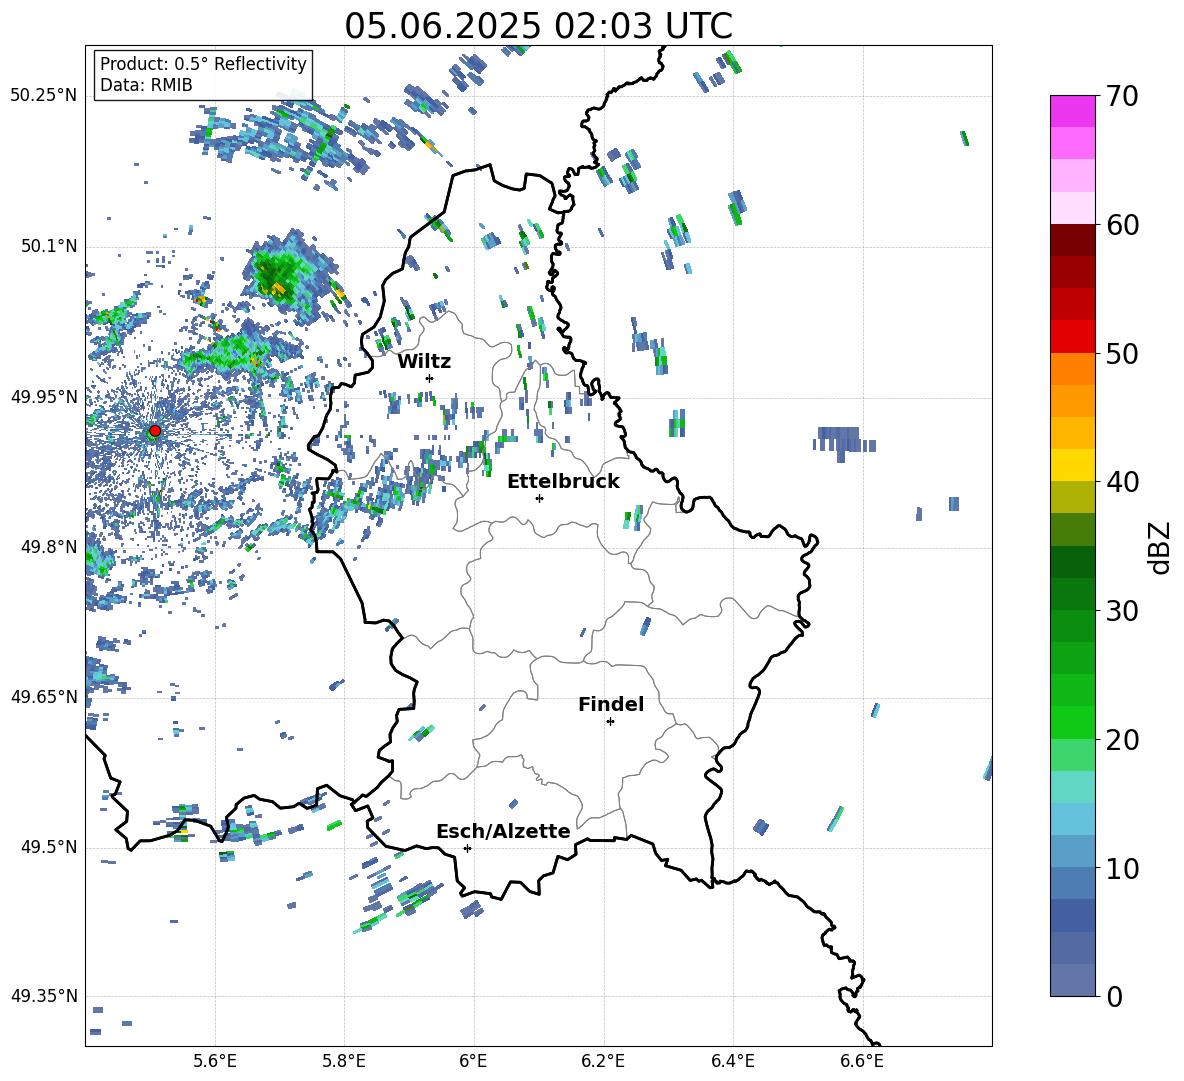
Task: Click the bright red colorbar segment above 50
Action: tap(1072, 337)
